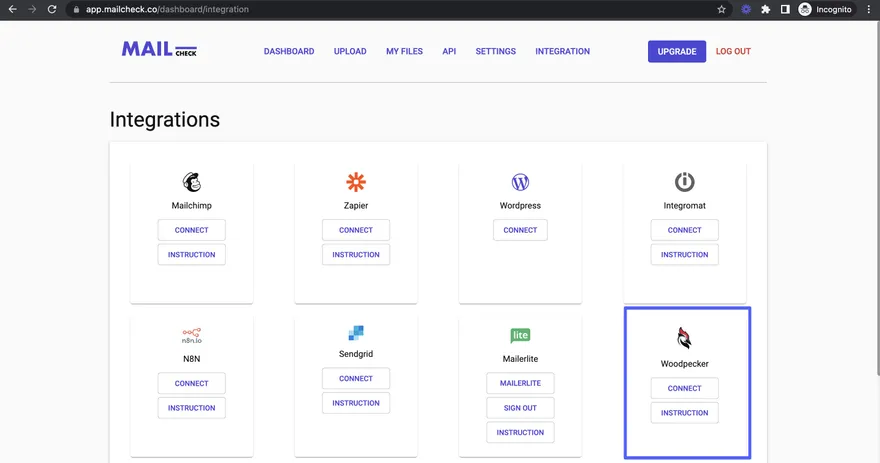Open the Settings navigation item
Viewport: 880px width, 463px height.
(495, 52)
